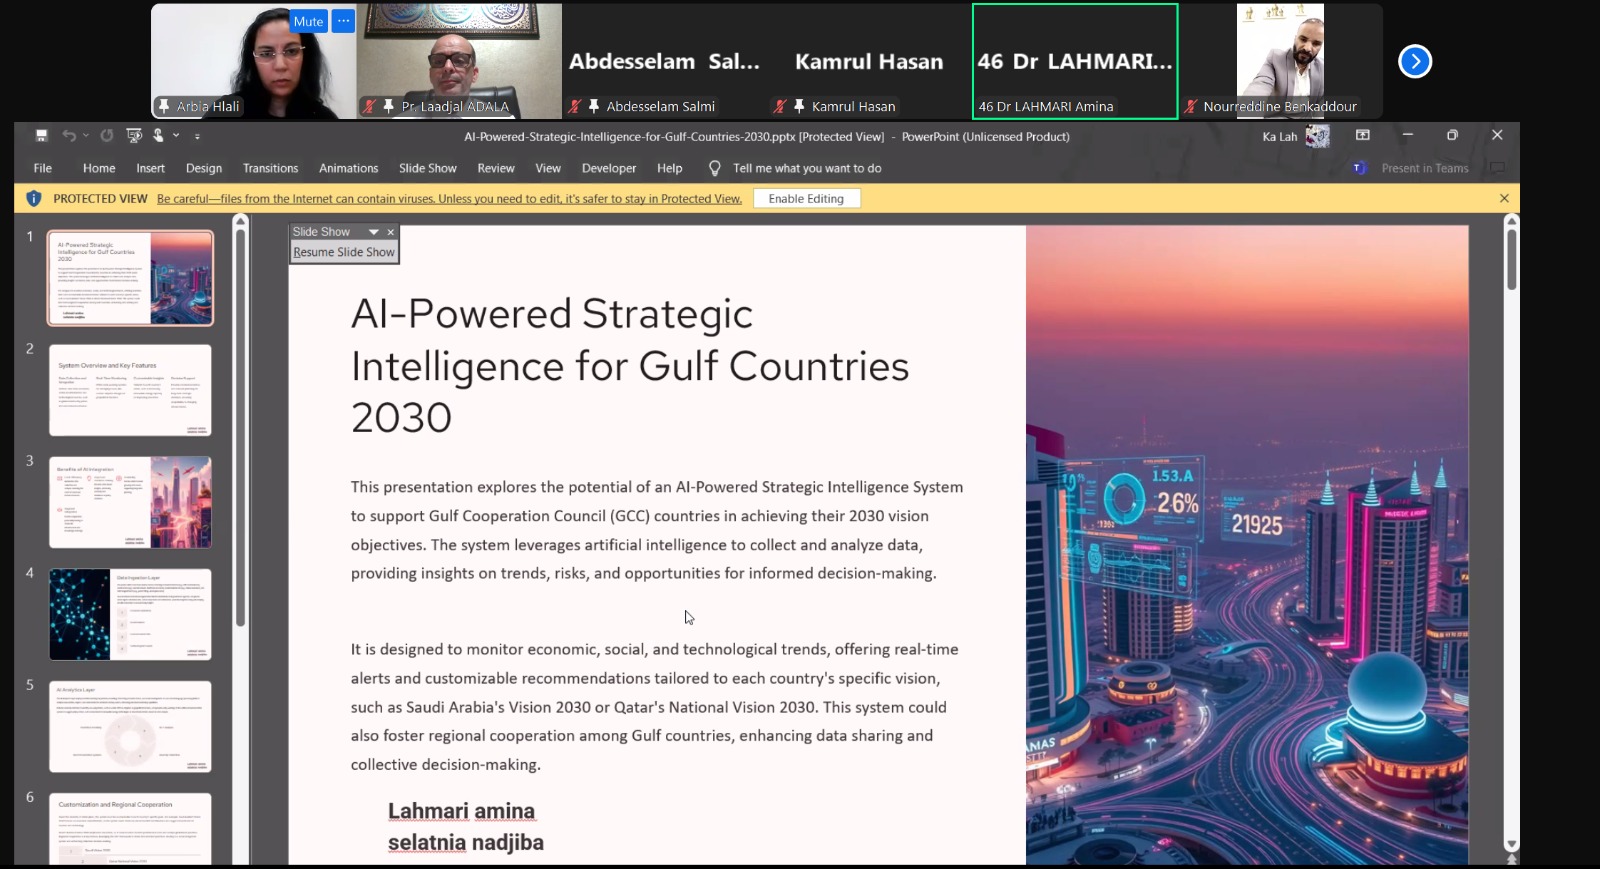
Task: Click Mute on Arbia Hlali video
Action: tap(308, 21)
